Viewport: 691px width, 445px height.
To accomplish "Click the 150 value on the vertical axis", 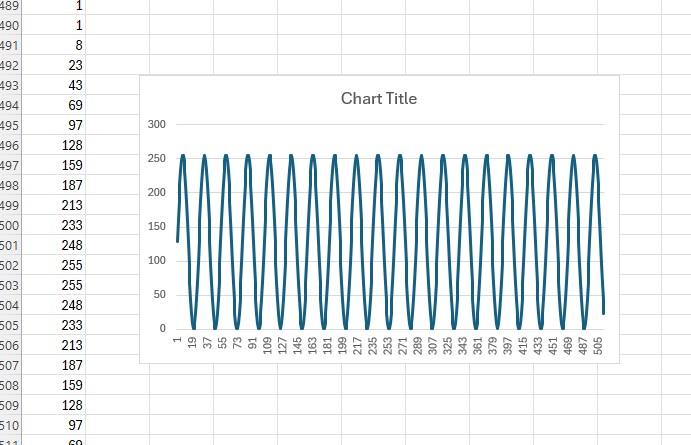I will click(155, 226).
